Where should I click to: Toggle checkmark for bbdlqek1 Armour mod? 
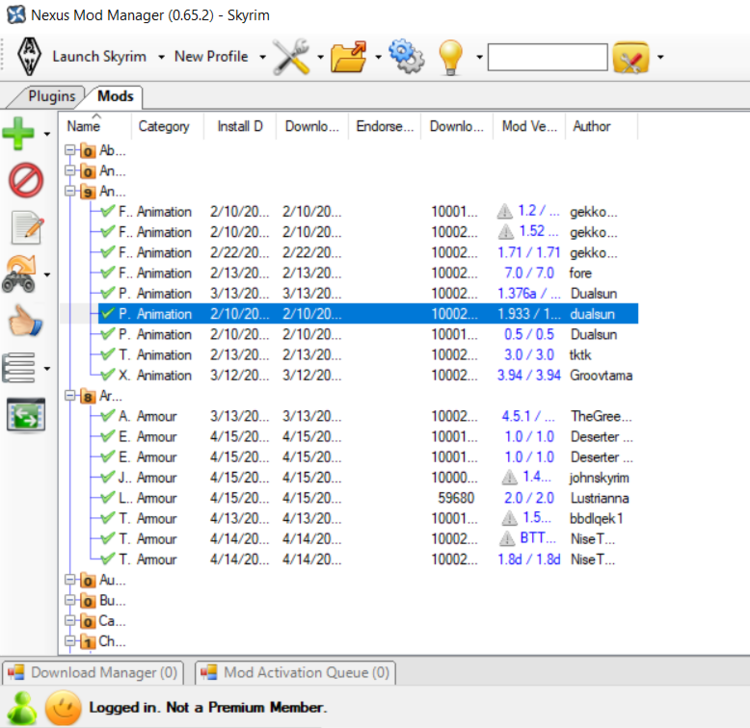pos(108,517)
